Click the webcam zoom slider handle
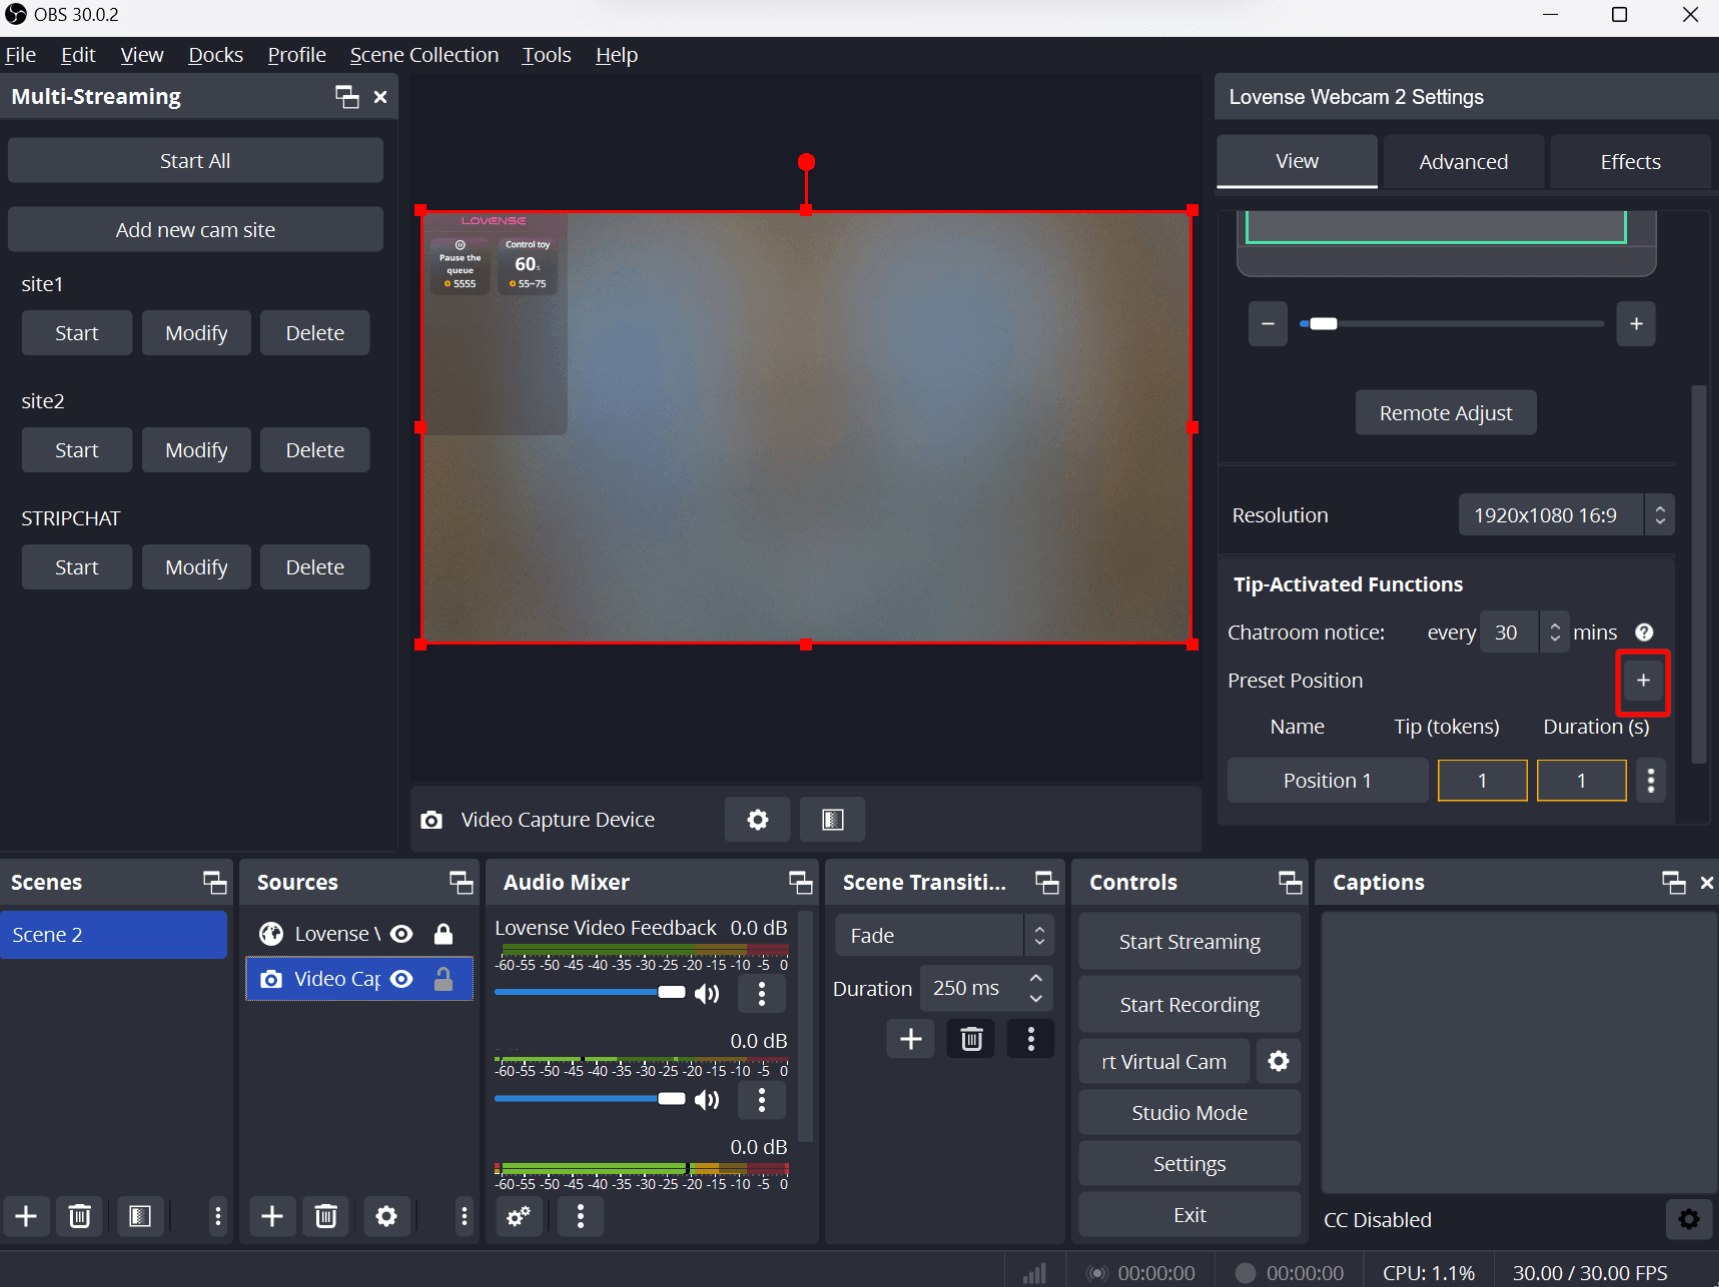This screenshot has height=1287, width=1719. (x=1323, y=324)
